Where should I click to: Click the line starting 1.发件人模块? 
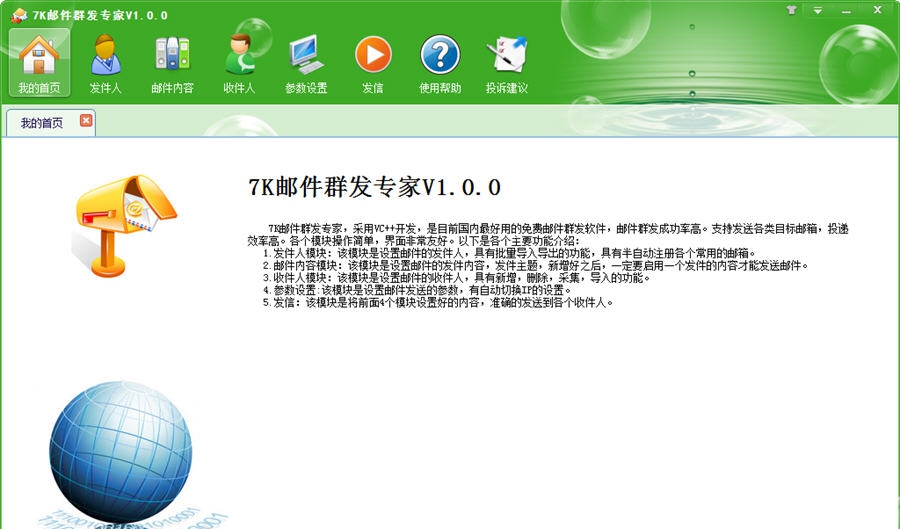pos(510,253)
